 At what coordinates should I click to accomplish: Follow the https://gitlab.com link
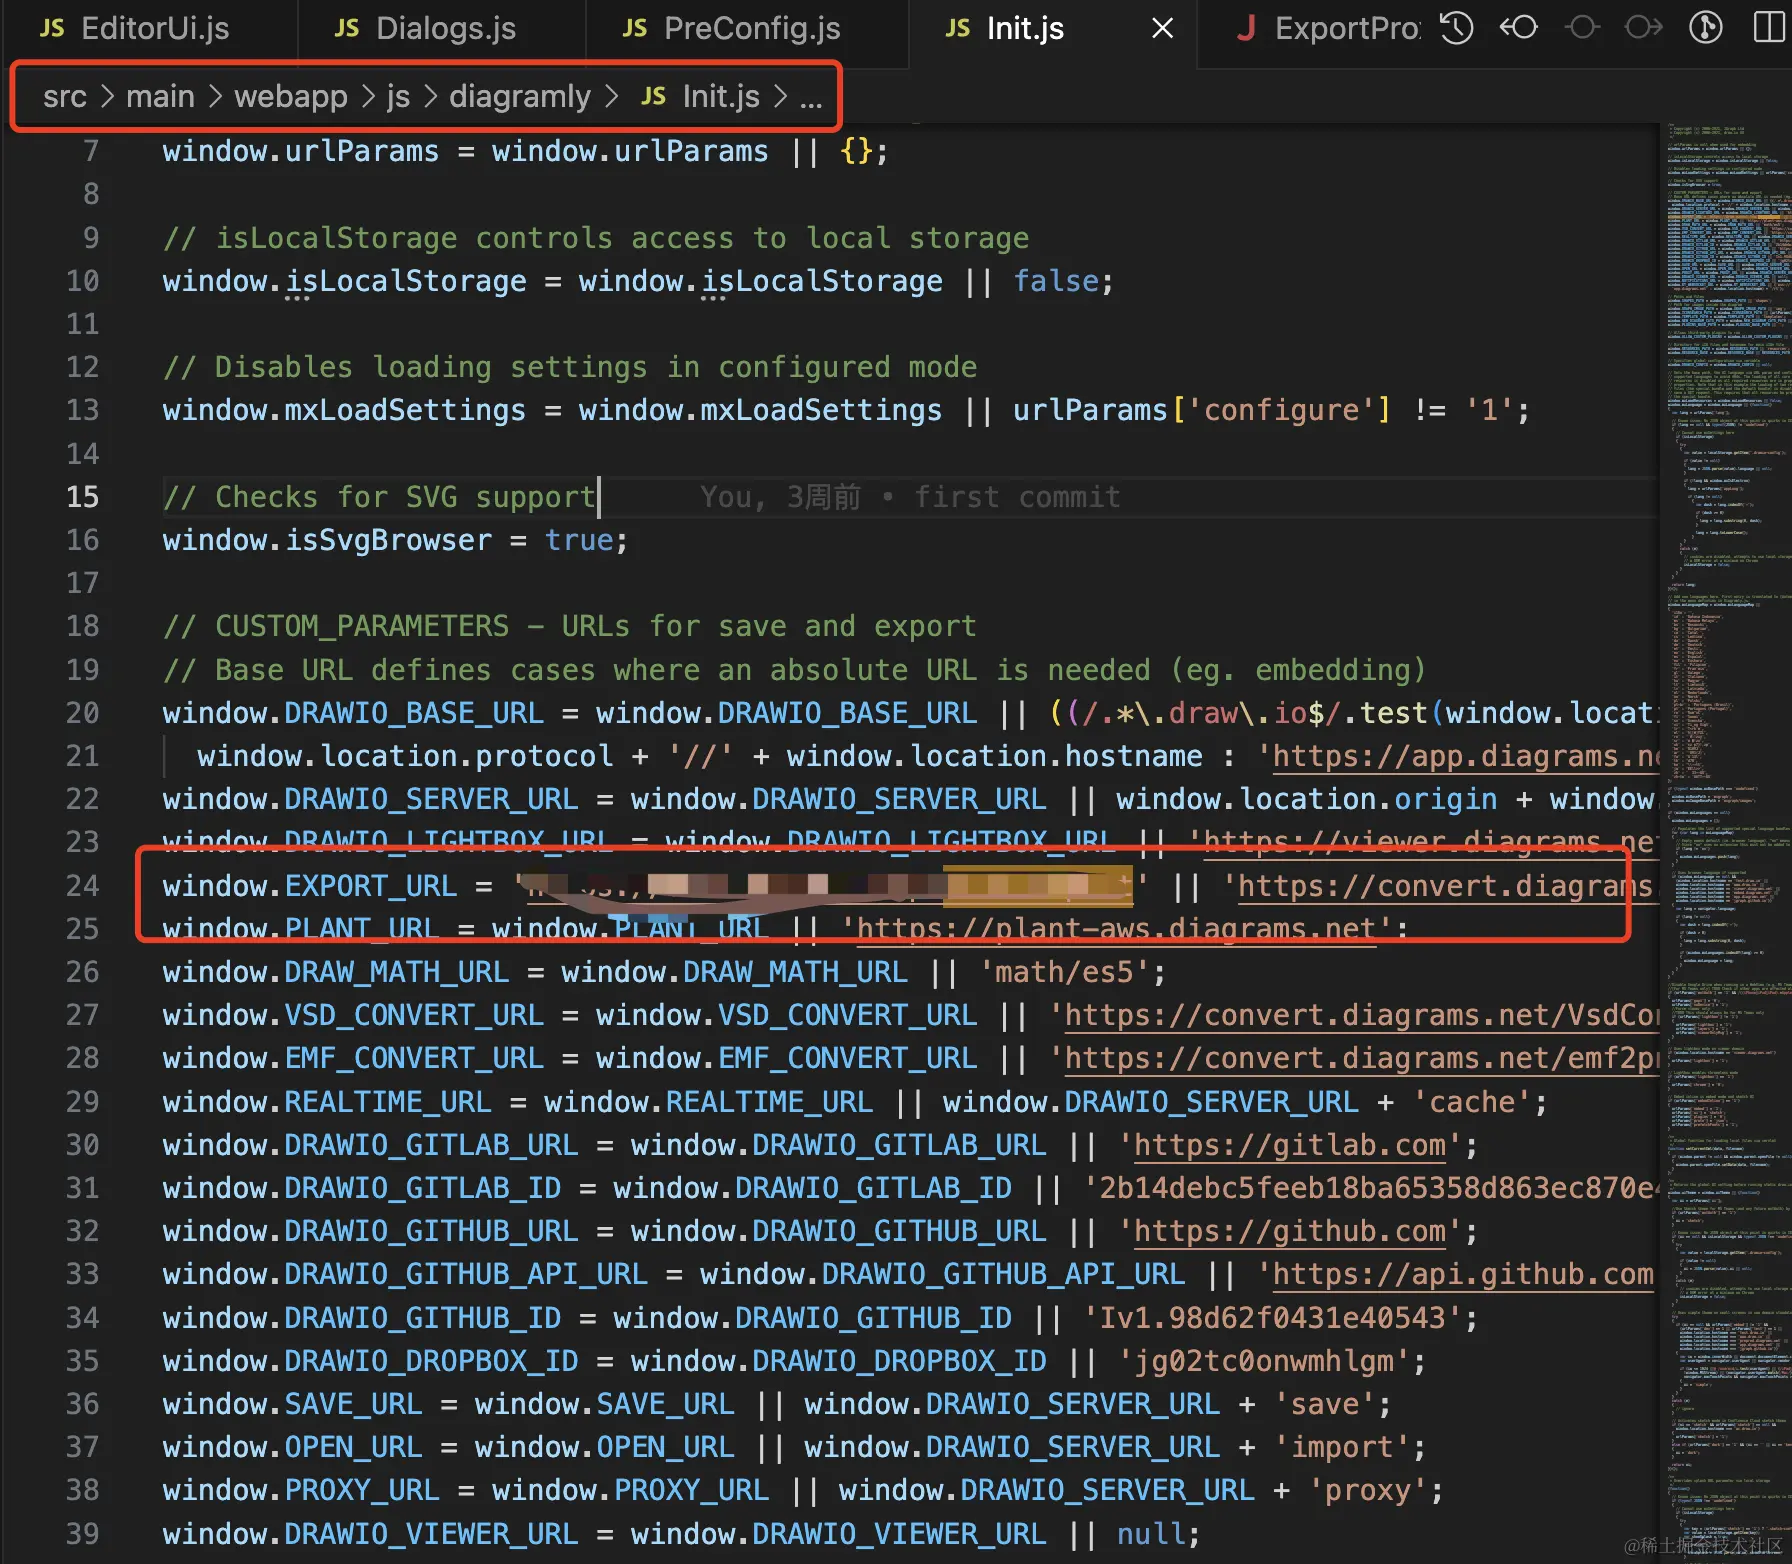coord(1290,1145)
